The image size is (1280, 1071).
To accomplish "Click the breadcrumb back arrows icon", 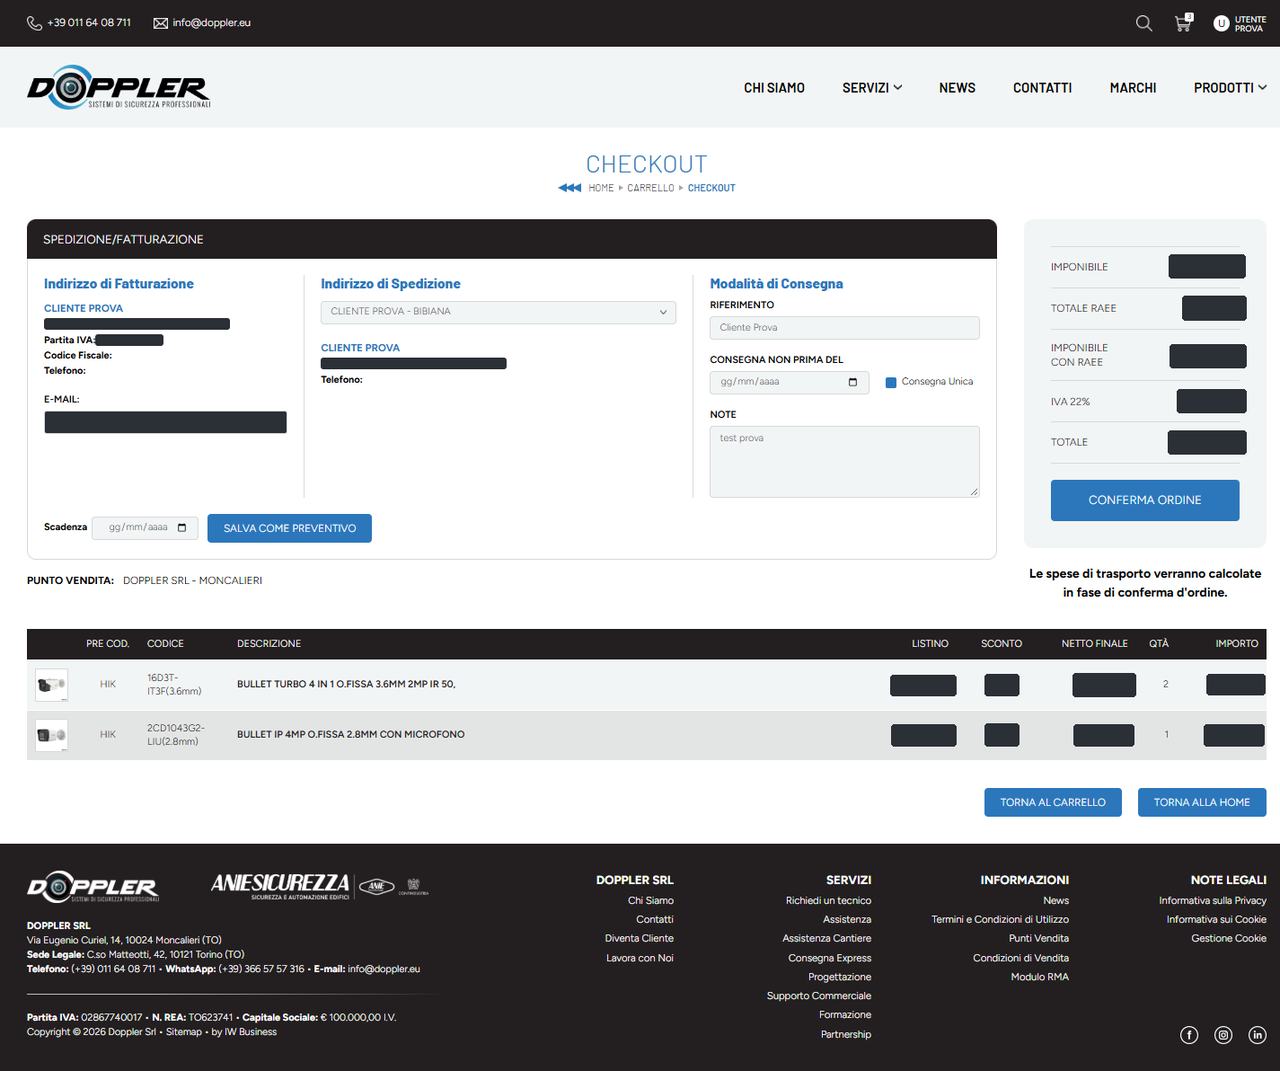I will pos(569,188).
